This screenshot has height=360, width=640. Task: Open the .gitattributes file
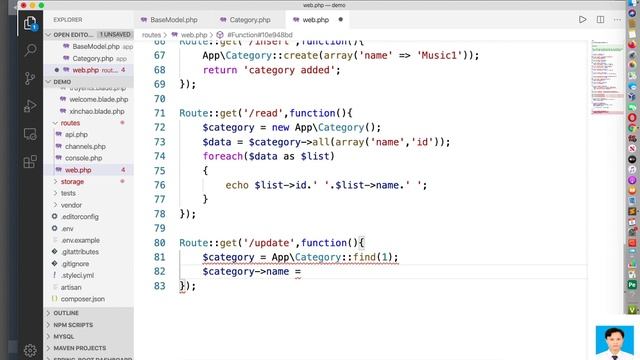click(89, 252)
